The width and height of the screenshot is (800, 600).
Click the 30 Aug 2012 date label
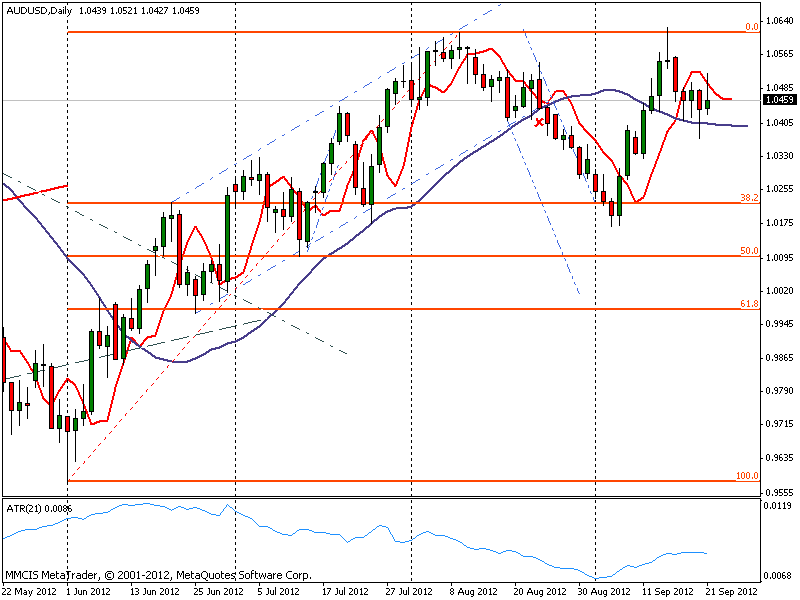(604, 592)
